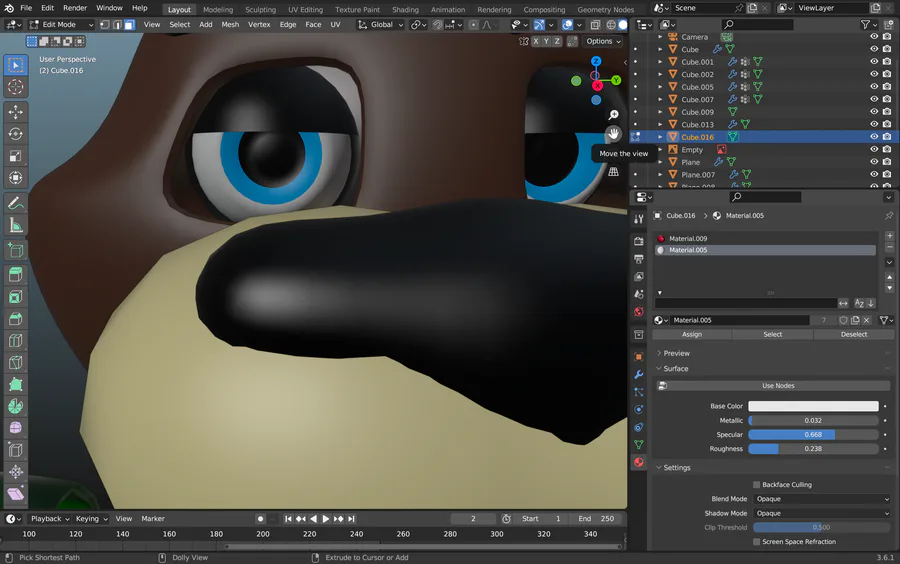Open Shadow Mode dropdown

click(821, 514)
